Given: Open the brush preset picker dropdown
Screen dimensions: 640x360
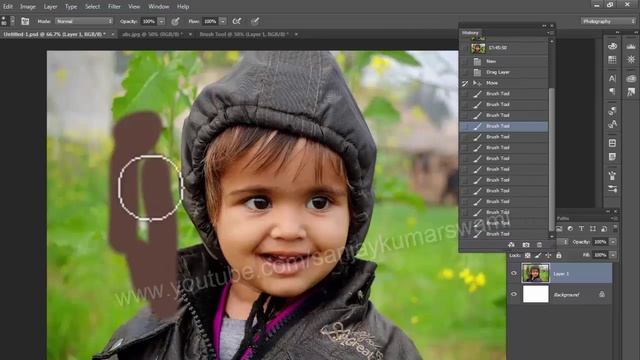Looking at the screenshot, I should (x=13, y=21).
